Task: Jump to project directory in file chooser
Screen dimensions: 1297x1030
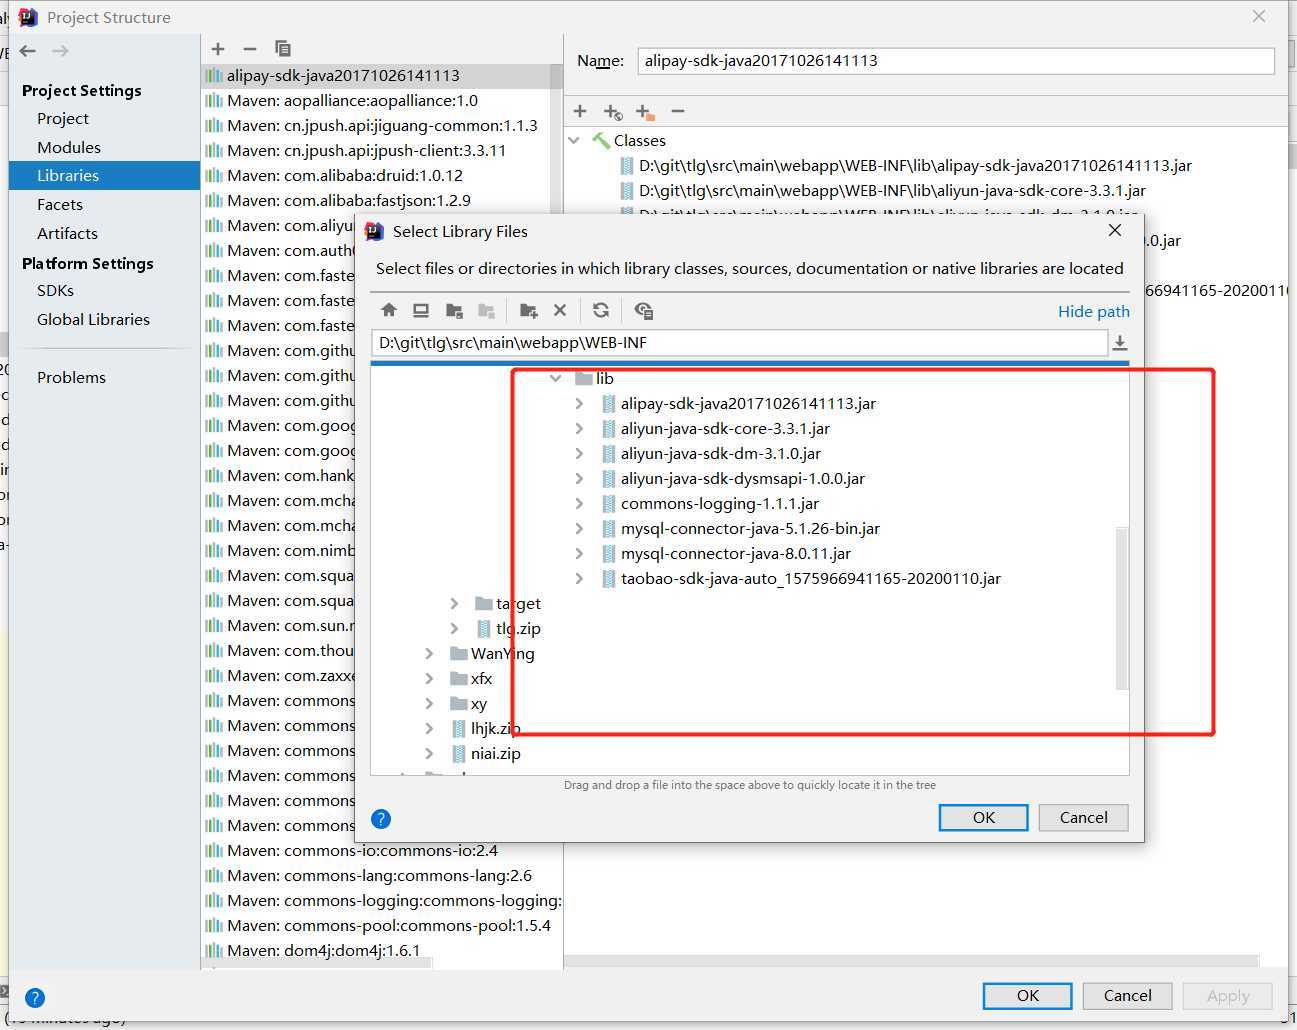Action: point(454,310)
